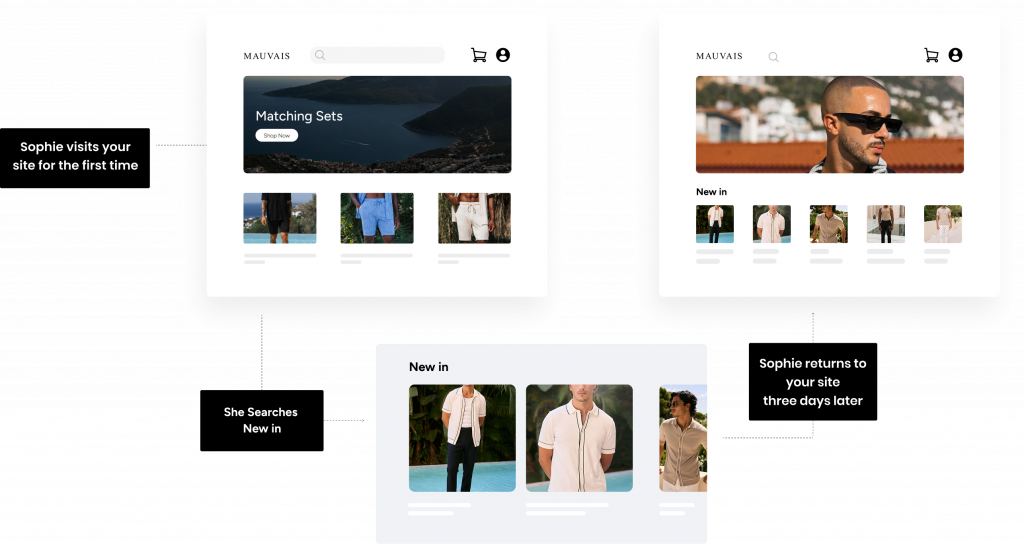
Task: Click the user account icon in the right window
Action: coord(955,56)
